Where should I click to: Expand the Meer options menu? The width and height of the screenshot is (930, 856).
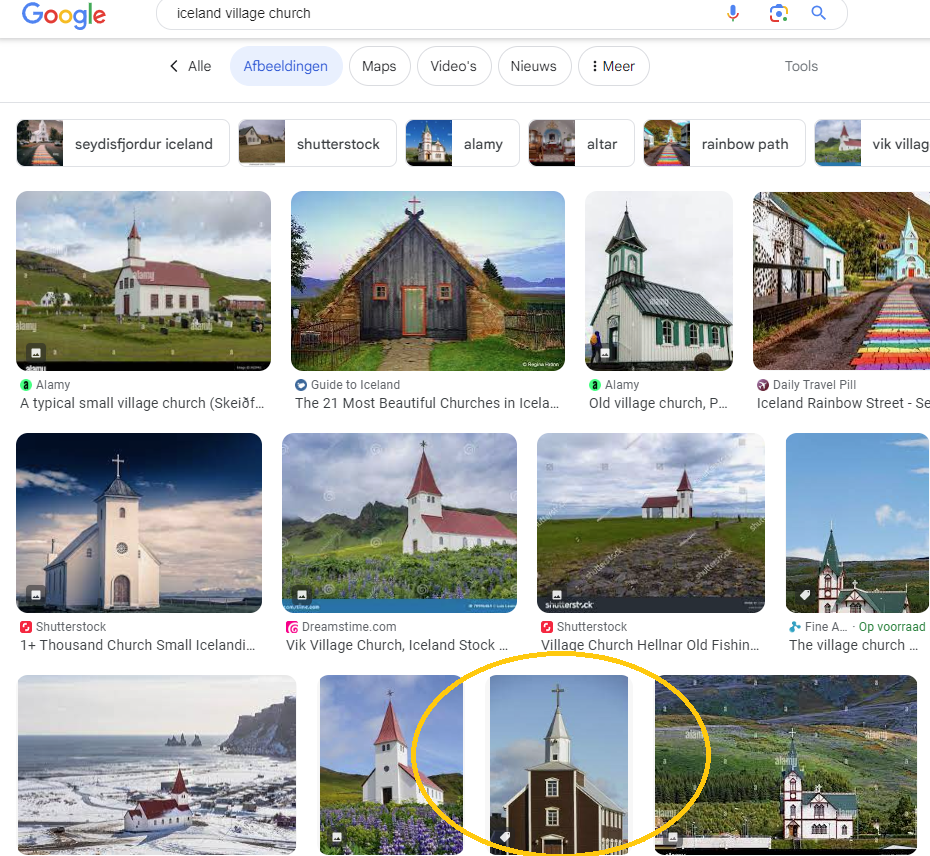(613, 66)
